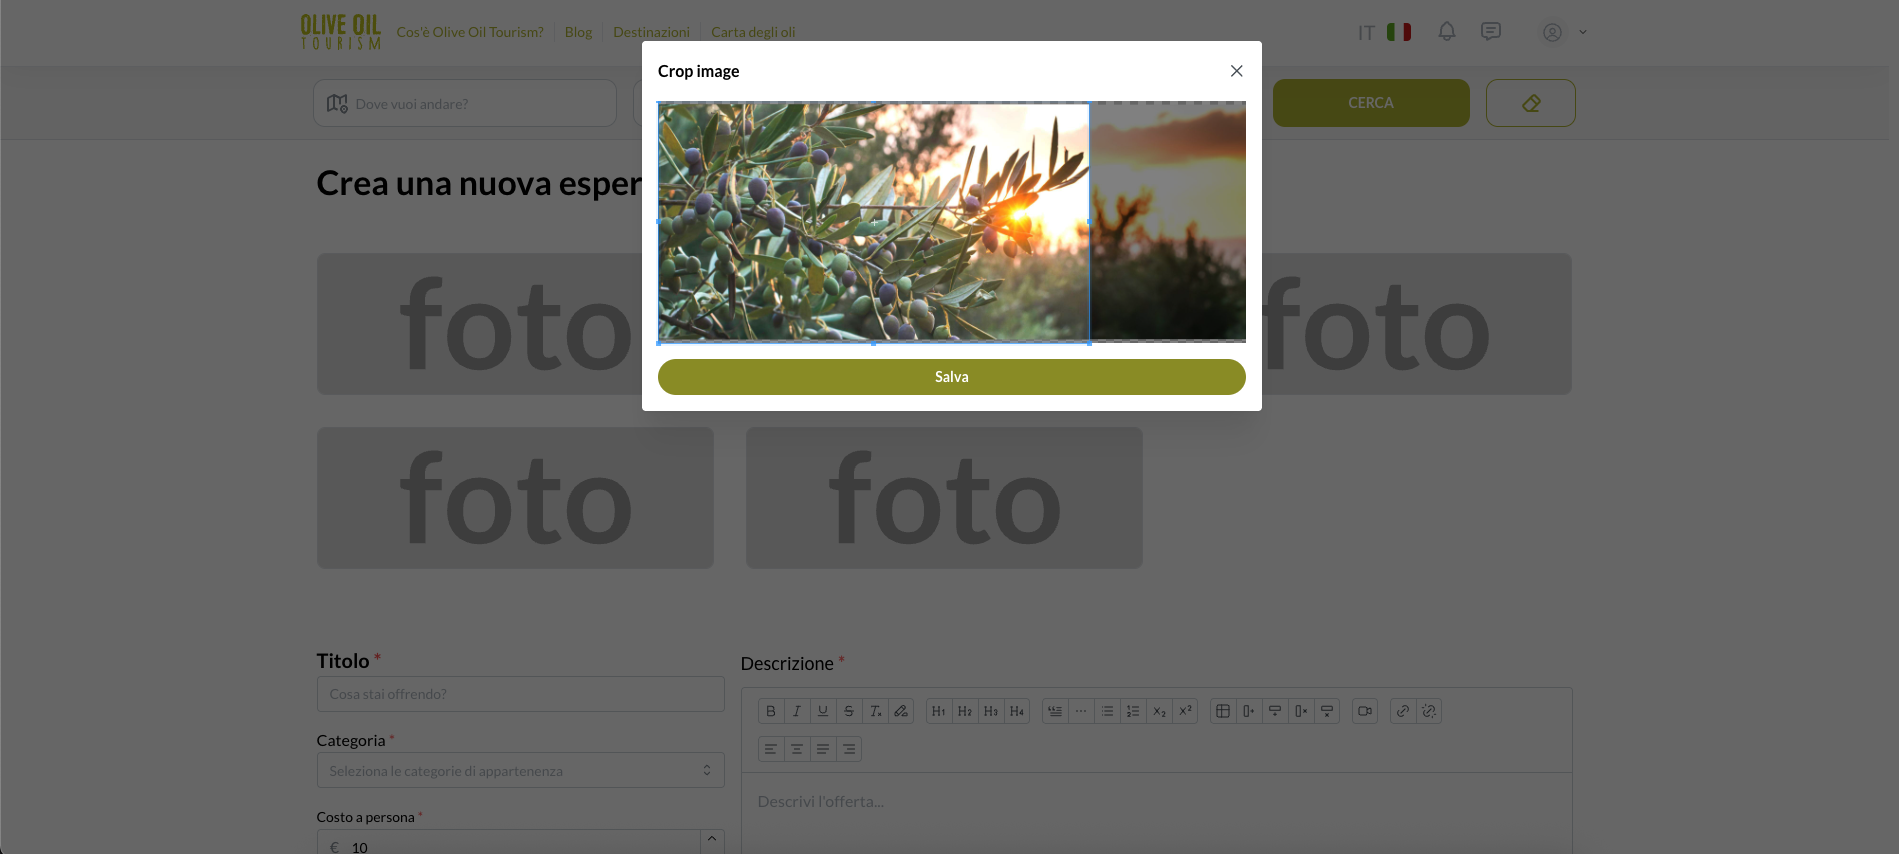Insert a table in the description editor
1899x854 pixels.
(x=1222, y=711)
